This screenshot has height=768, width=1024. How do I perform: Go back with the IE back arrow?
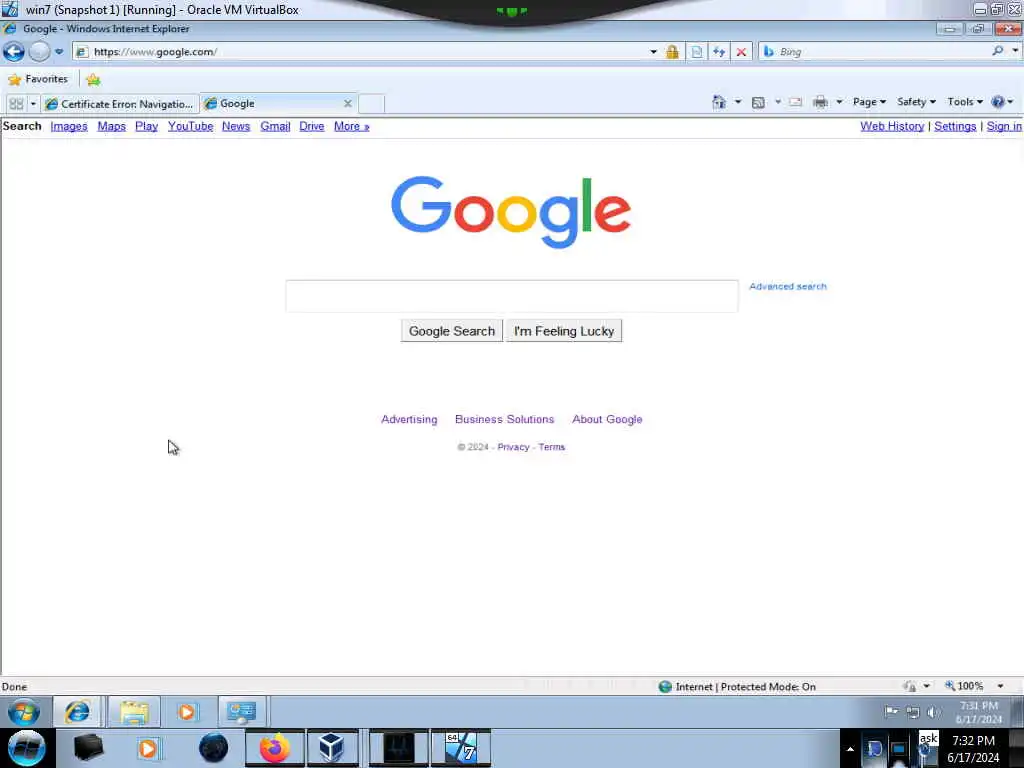pos(14,52)
